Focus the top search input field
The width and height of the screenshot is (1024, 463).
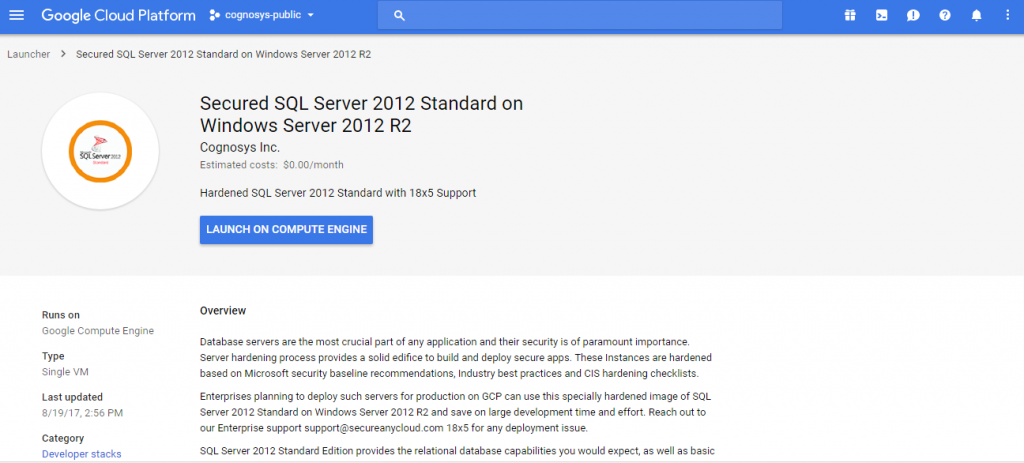point(590,15)
